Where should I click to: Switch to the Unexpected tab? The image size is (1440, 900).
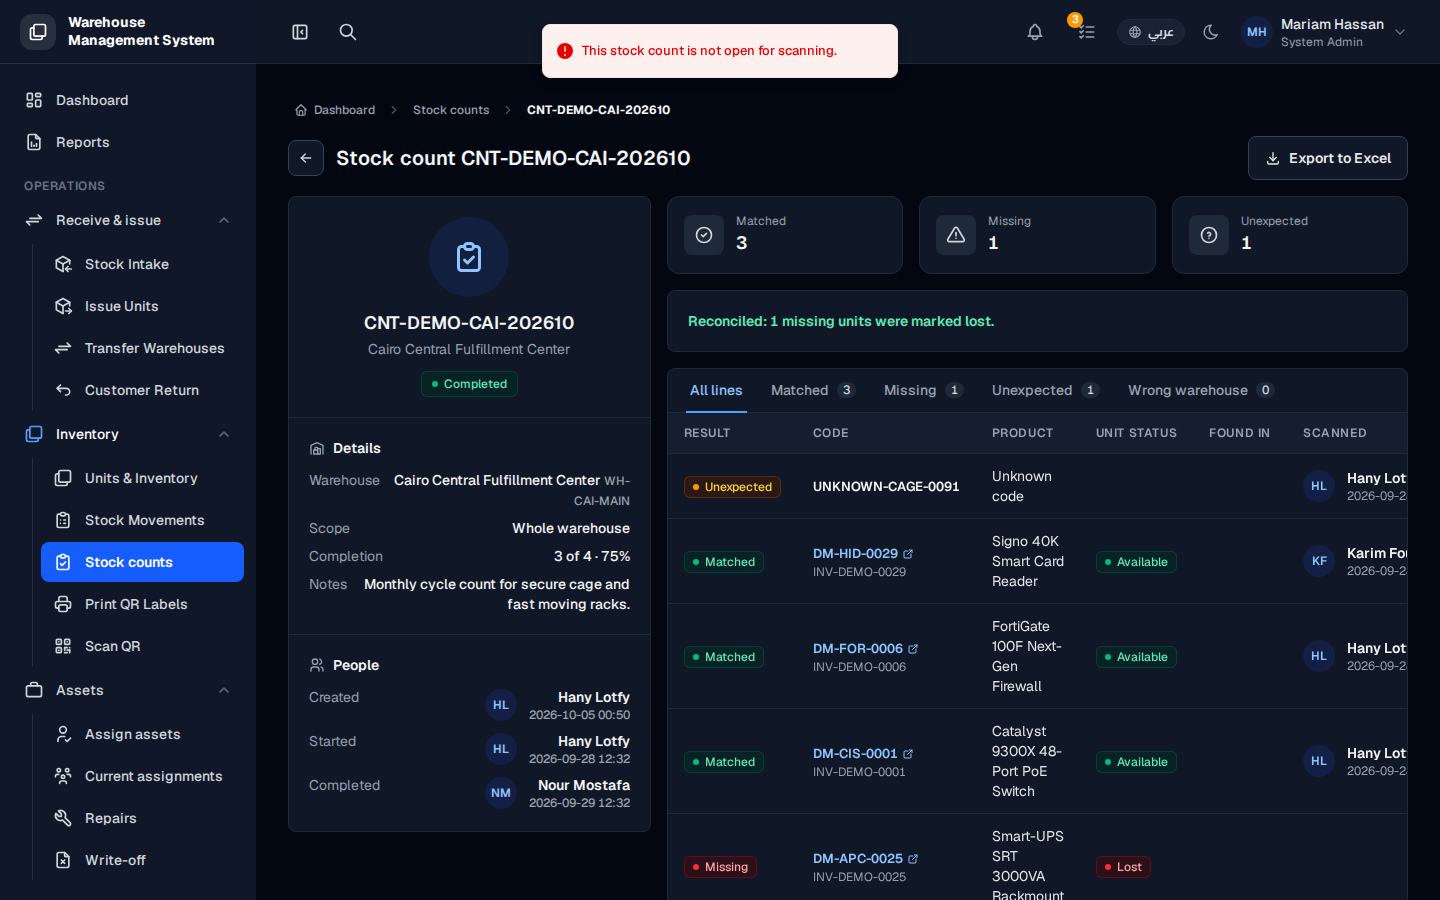(x=1045, y=390)
